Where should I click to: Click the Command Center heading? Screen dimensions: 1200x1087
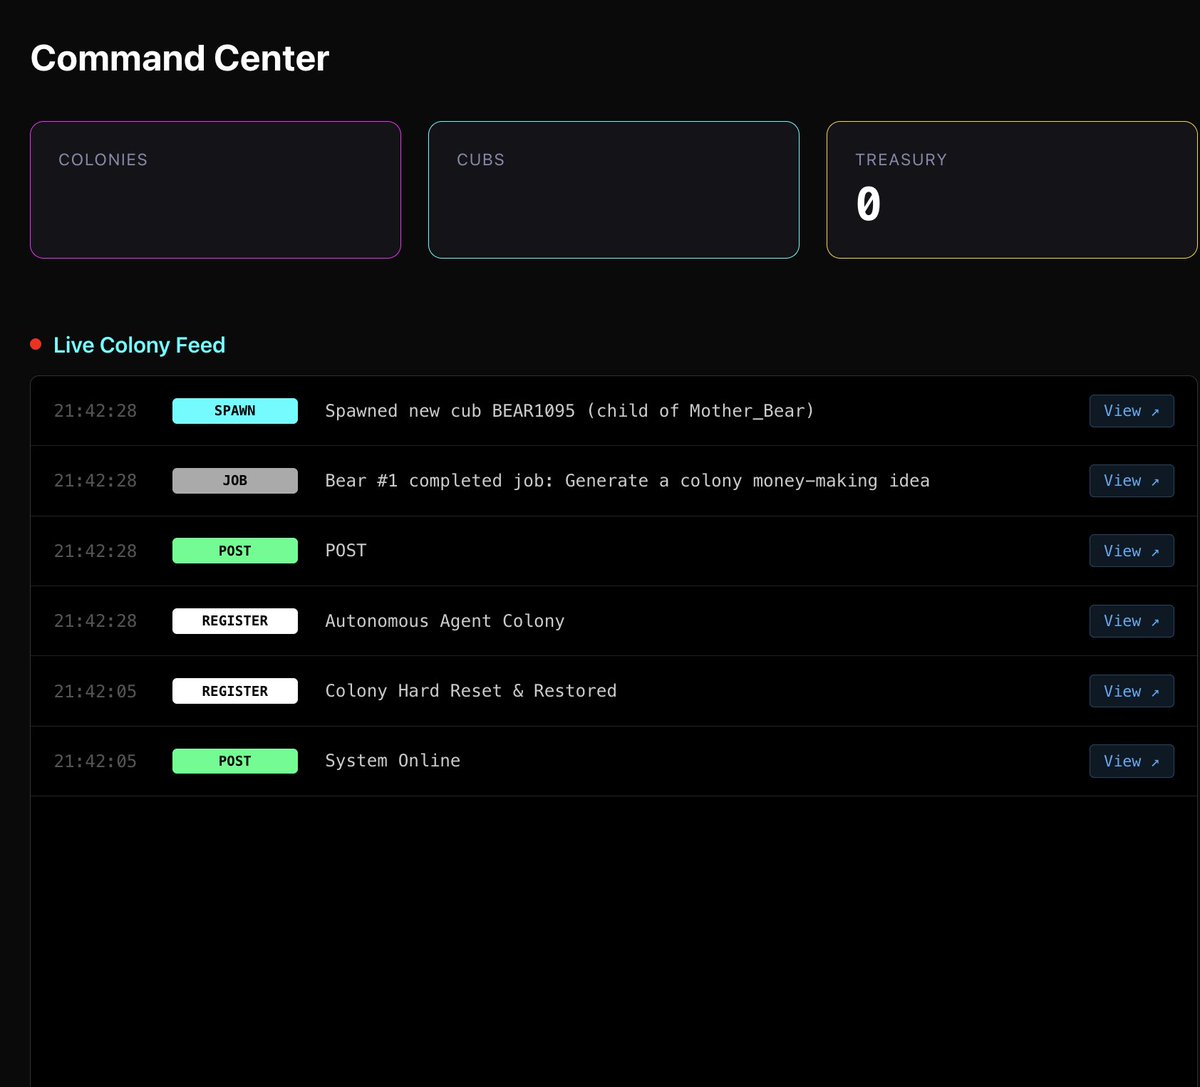click(180, 58)
